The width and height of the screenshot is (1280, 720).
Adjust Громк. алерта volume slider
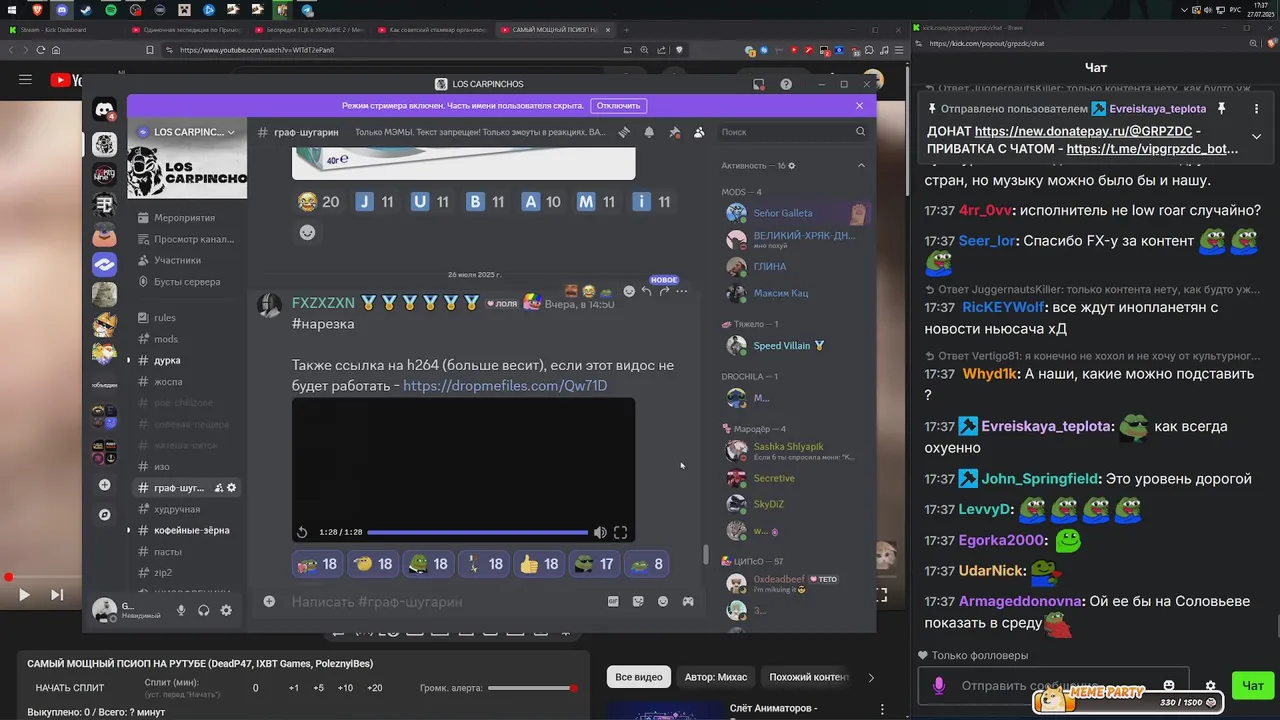click(x=532, y=688)
